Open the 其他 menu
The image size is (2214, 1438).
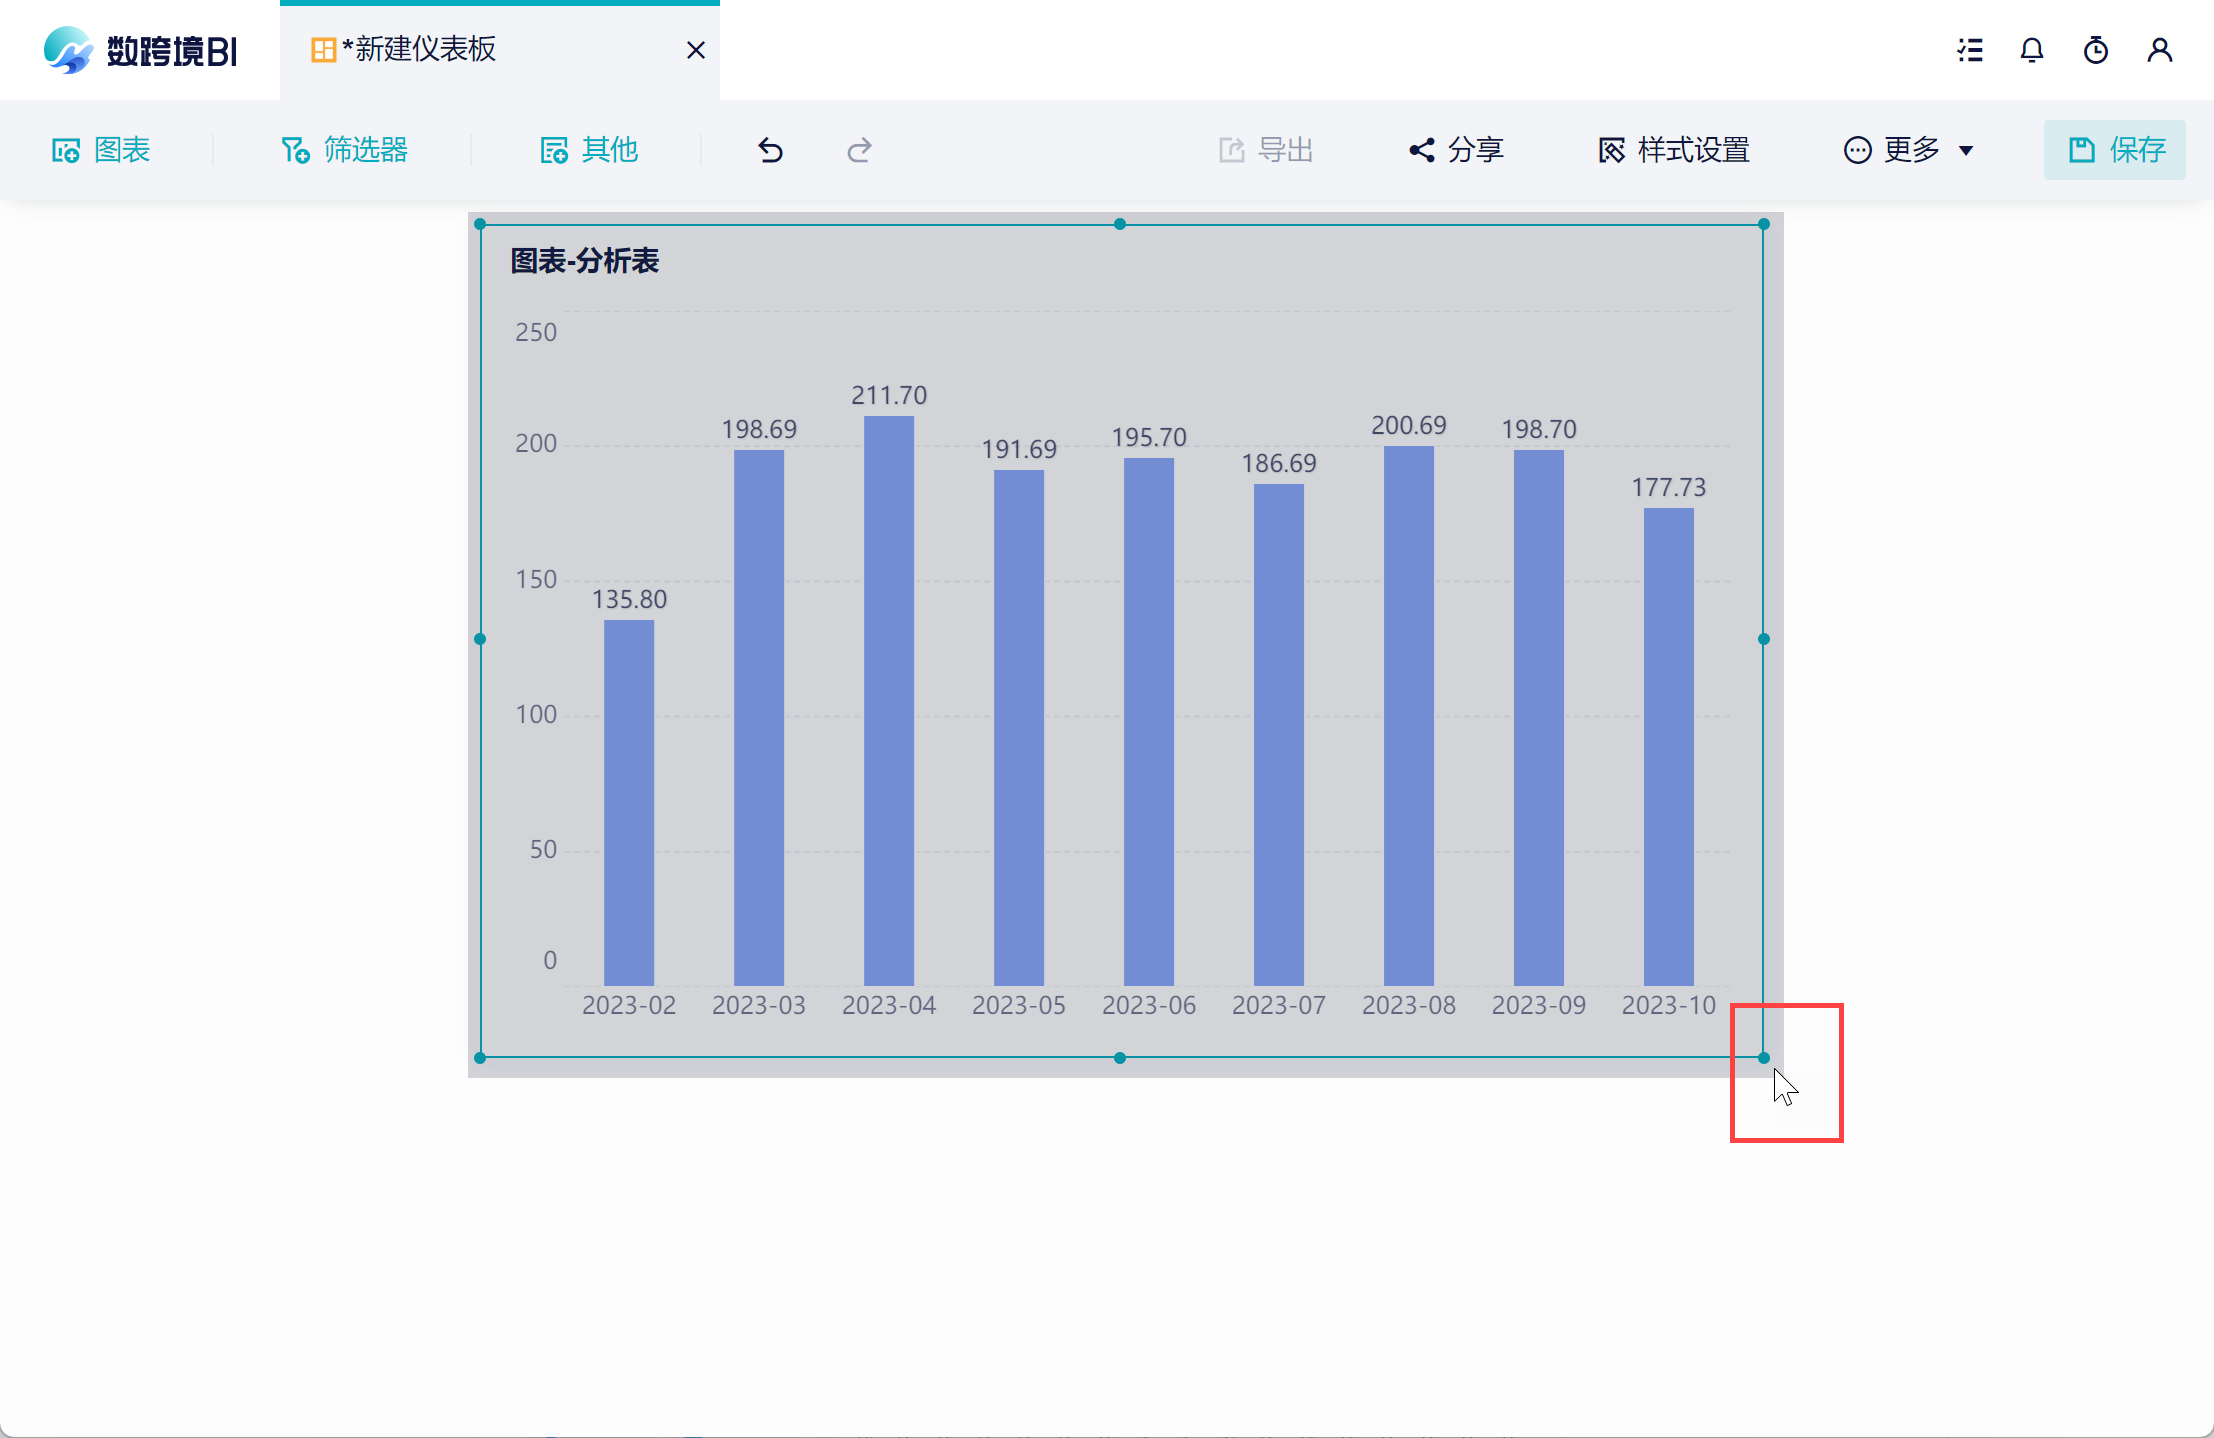[588, 150]
